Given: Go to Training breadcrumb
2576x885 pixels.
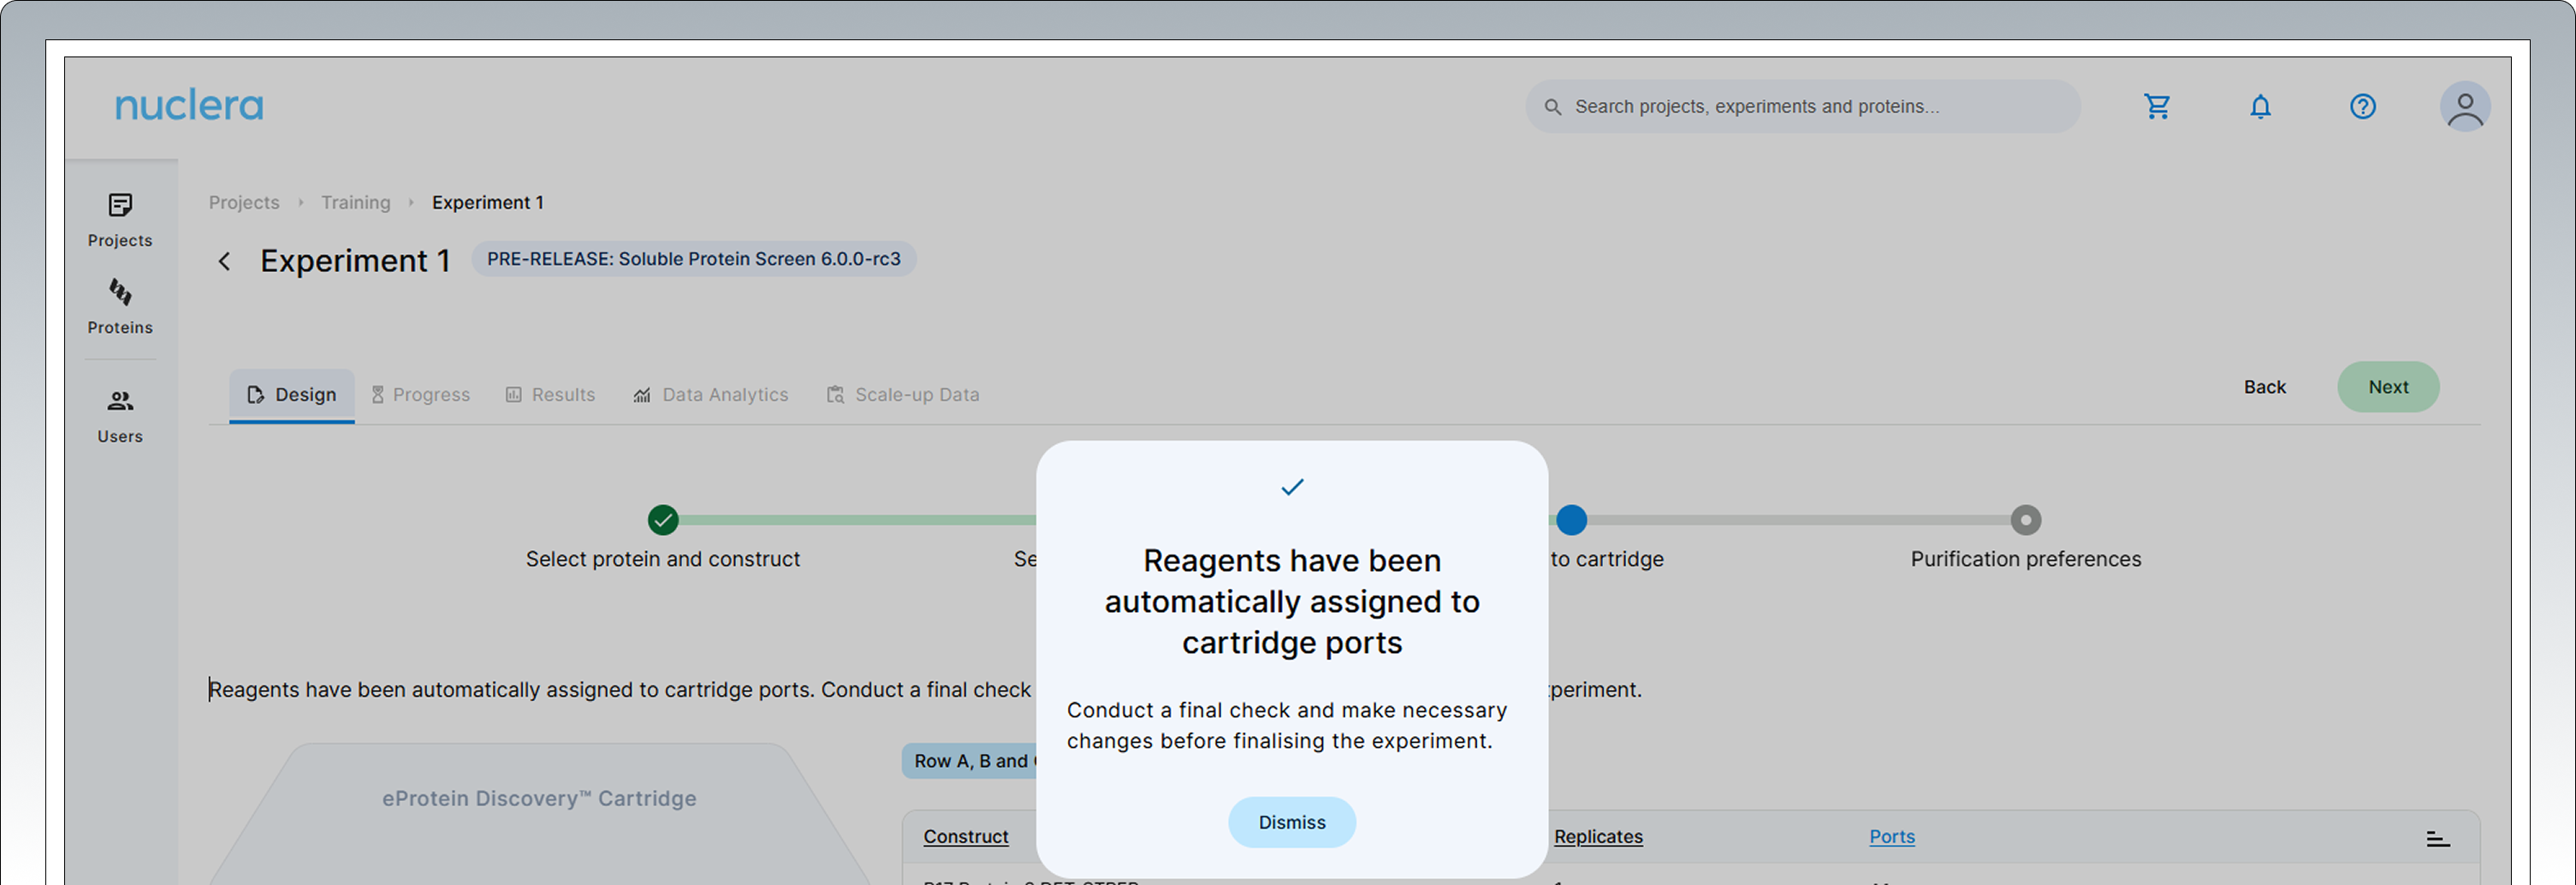Looking at the screenshot, I should [x=355, y=202].
